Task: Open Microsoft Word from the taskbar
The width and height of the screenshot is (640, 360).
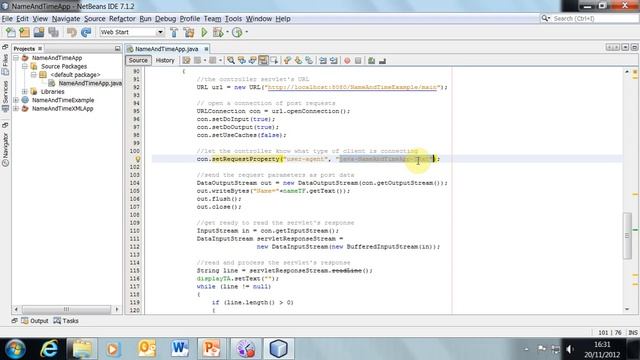Action: pyautogui.click(x=180, y=349)
